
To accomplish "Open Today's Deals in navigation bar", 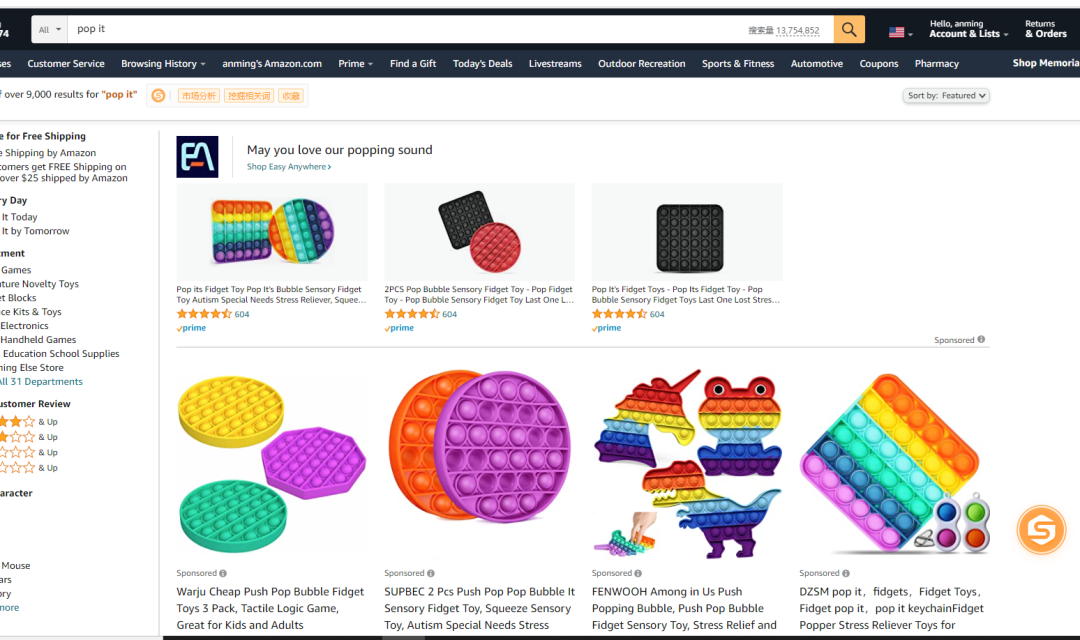I will coord(482,63).
